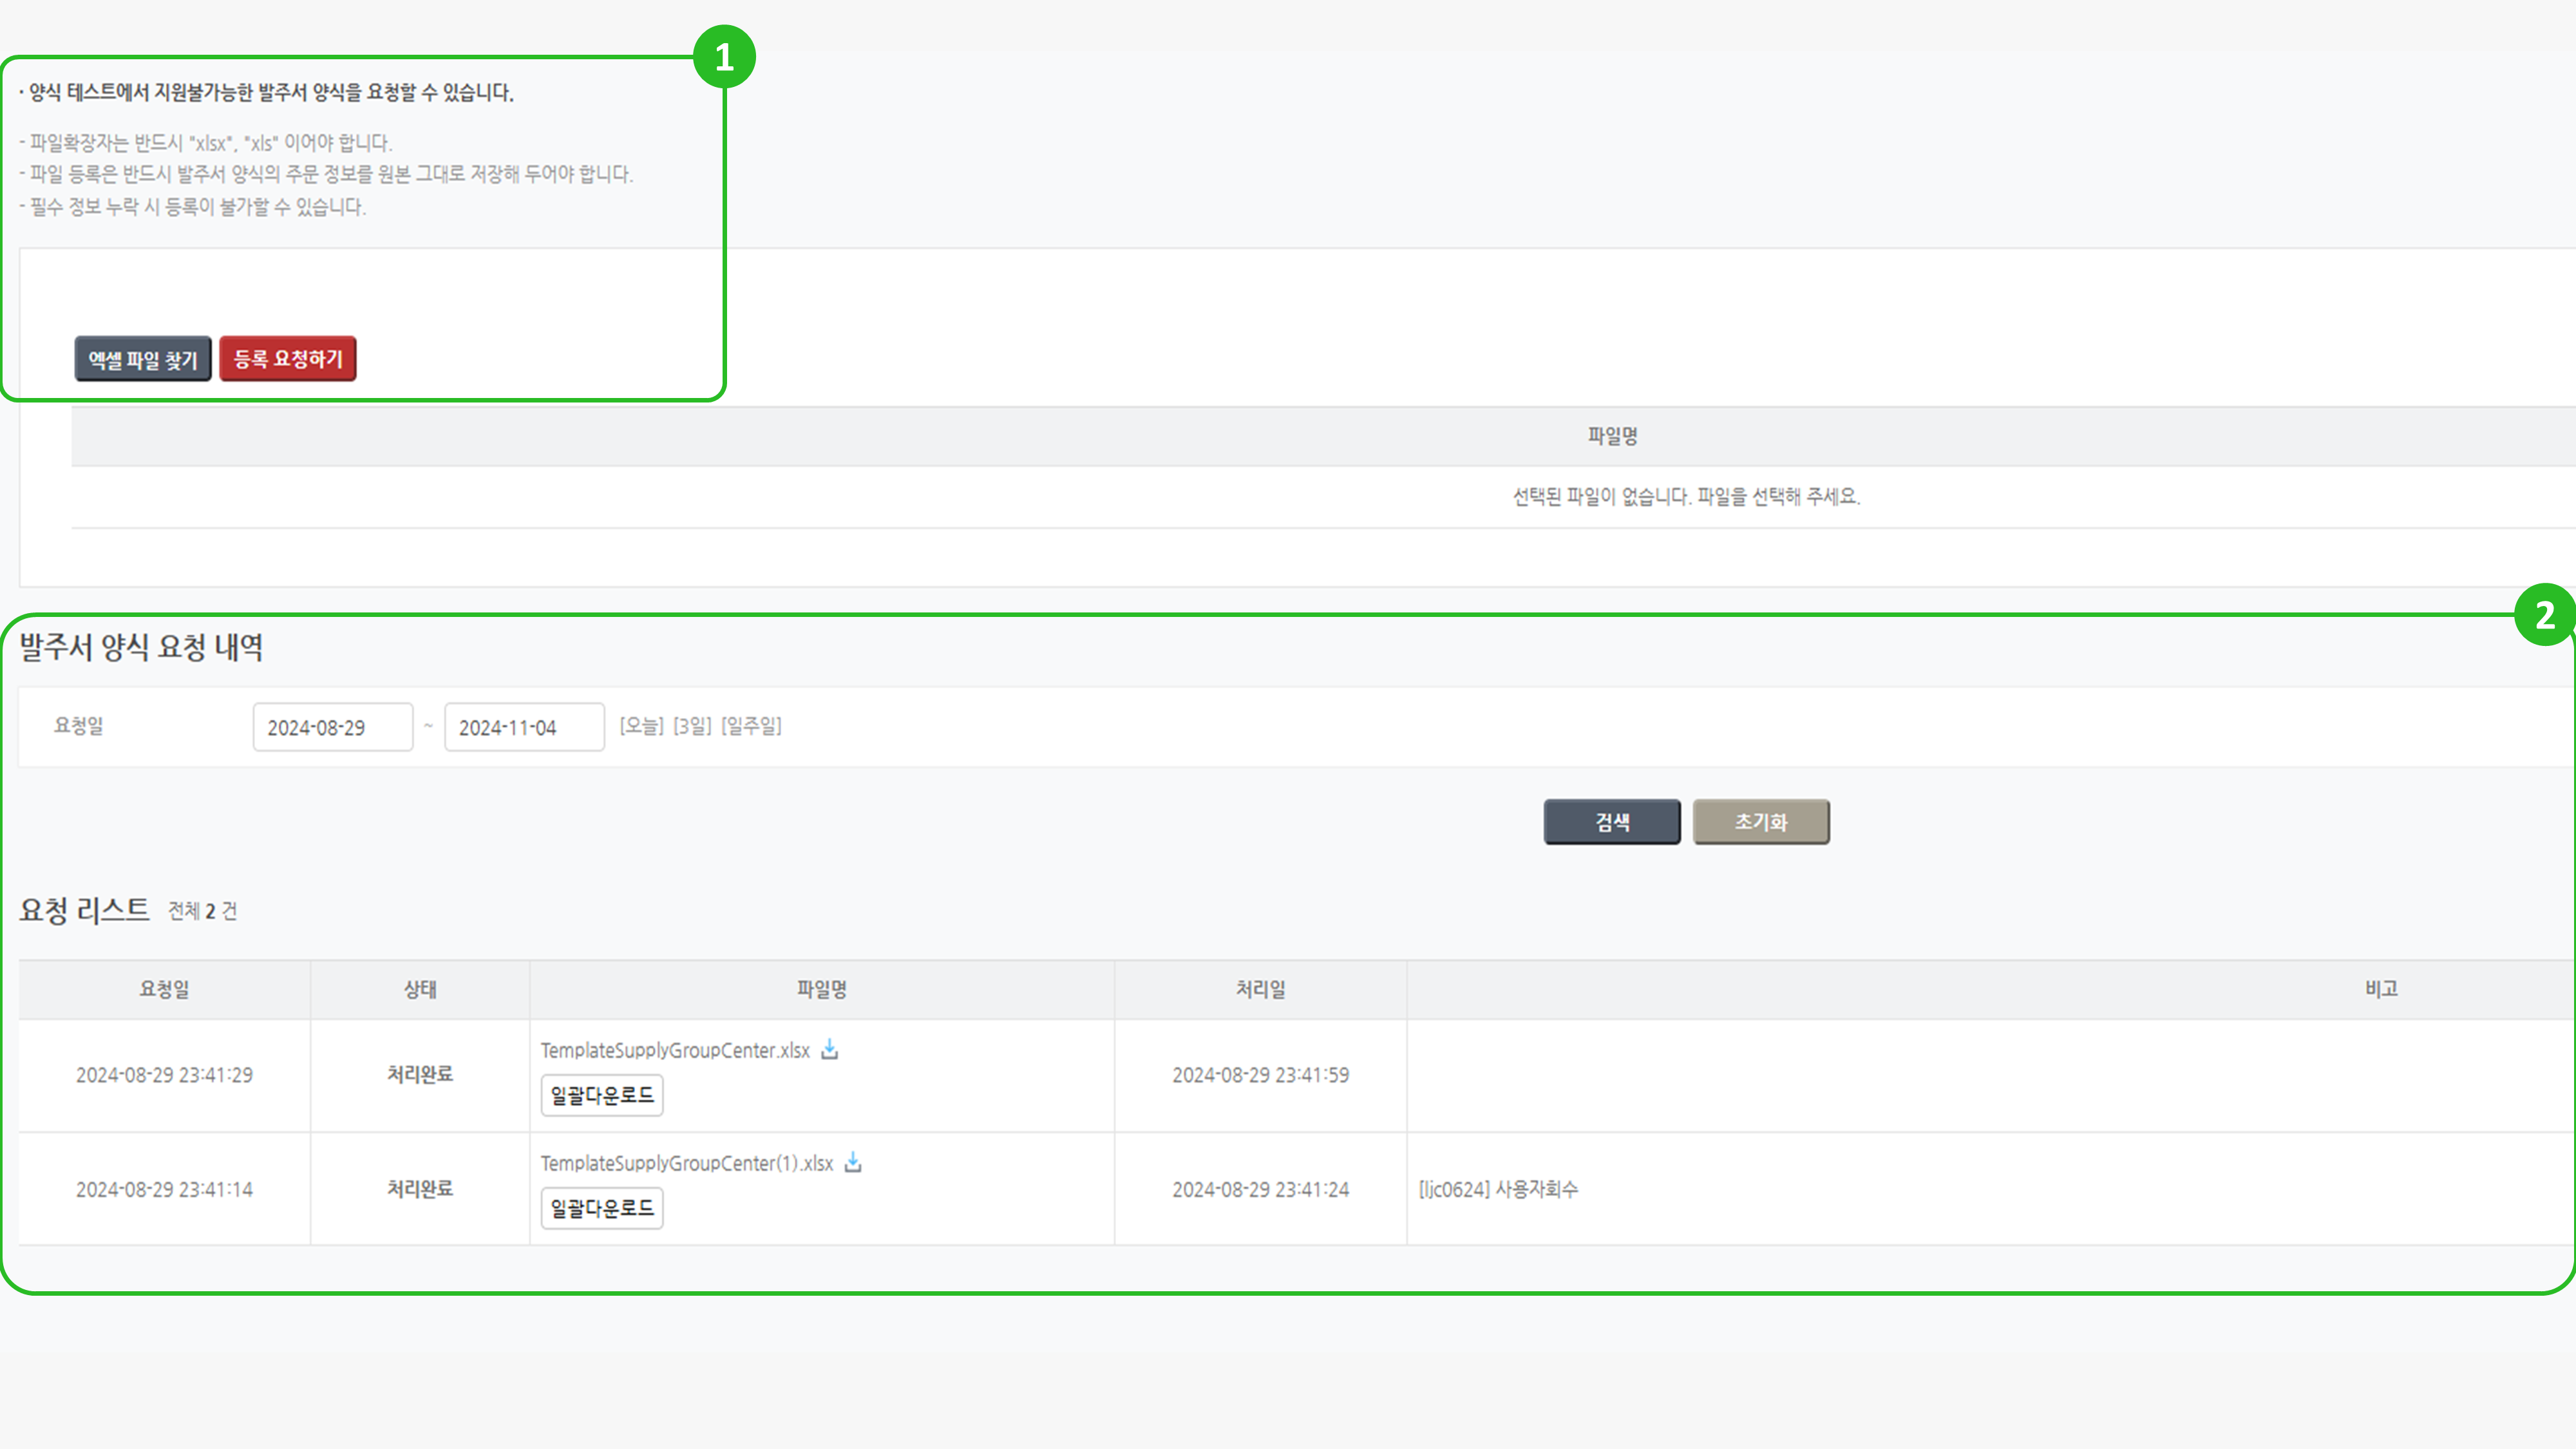Click the green number 1 badge
The width and height of the screenshot is (2576, 1449).
point(724,57)
